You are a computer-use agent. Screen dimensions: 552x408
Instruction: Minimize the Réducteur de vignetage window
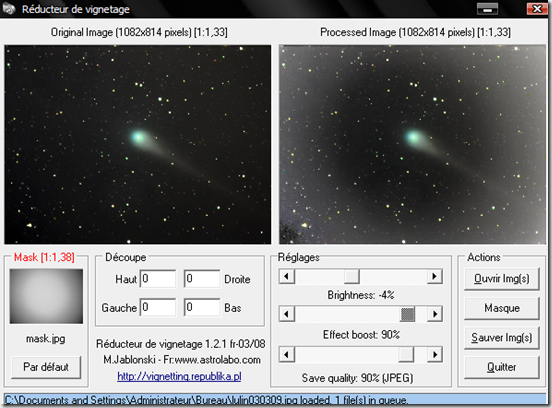coord(487,9)
